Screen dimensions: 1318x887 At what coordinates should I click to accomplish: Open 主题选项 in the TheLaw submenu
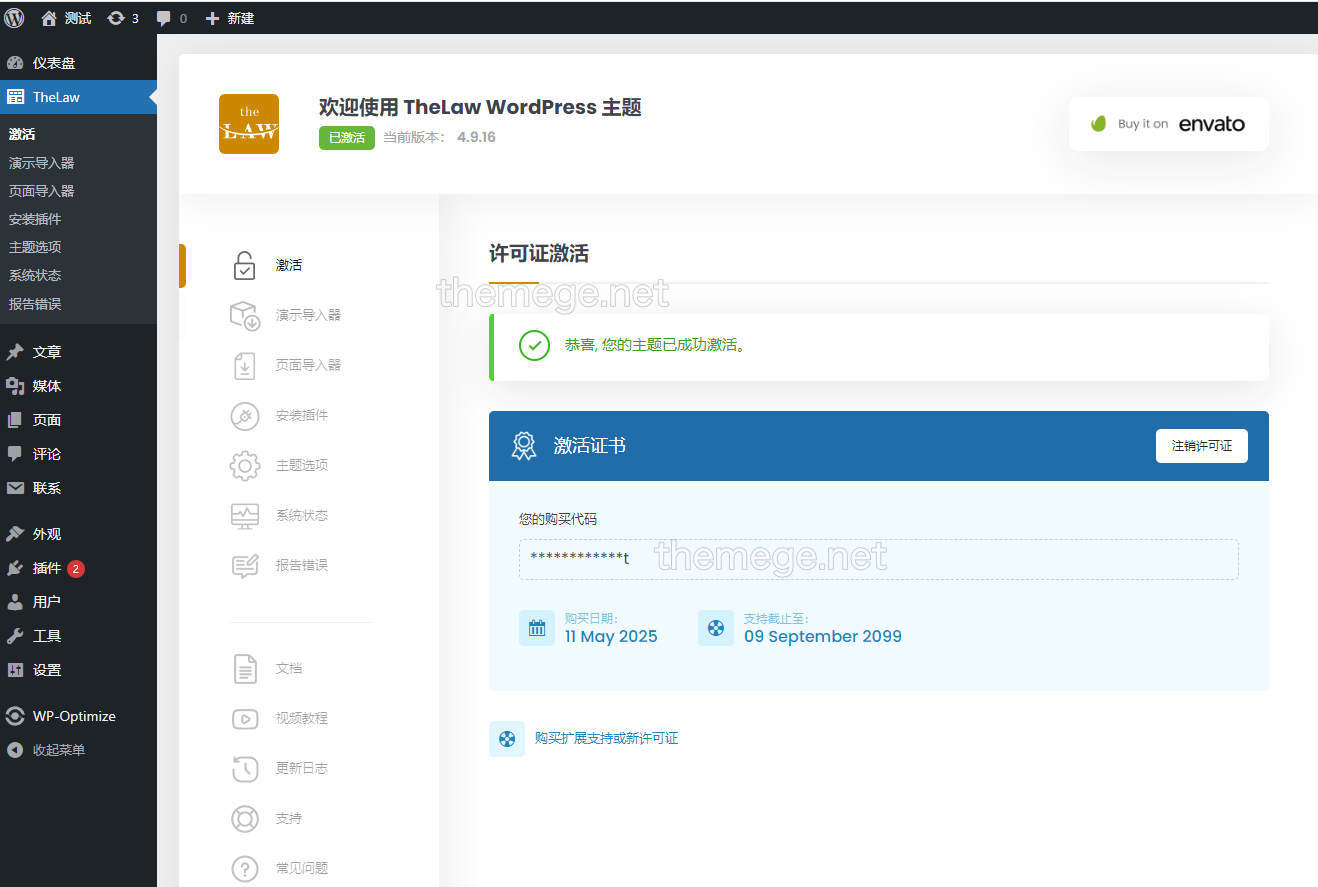click(x=35, y=247)
